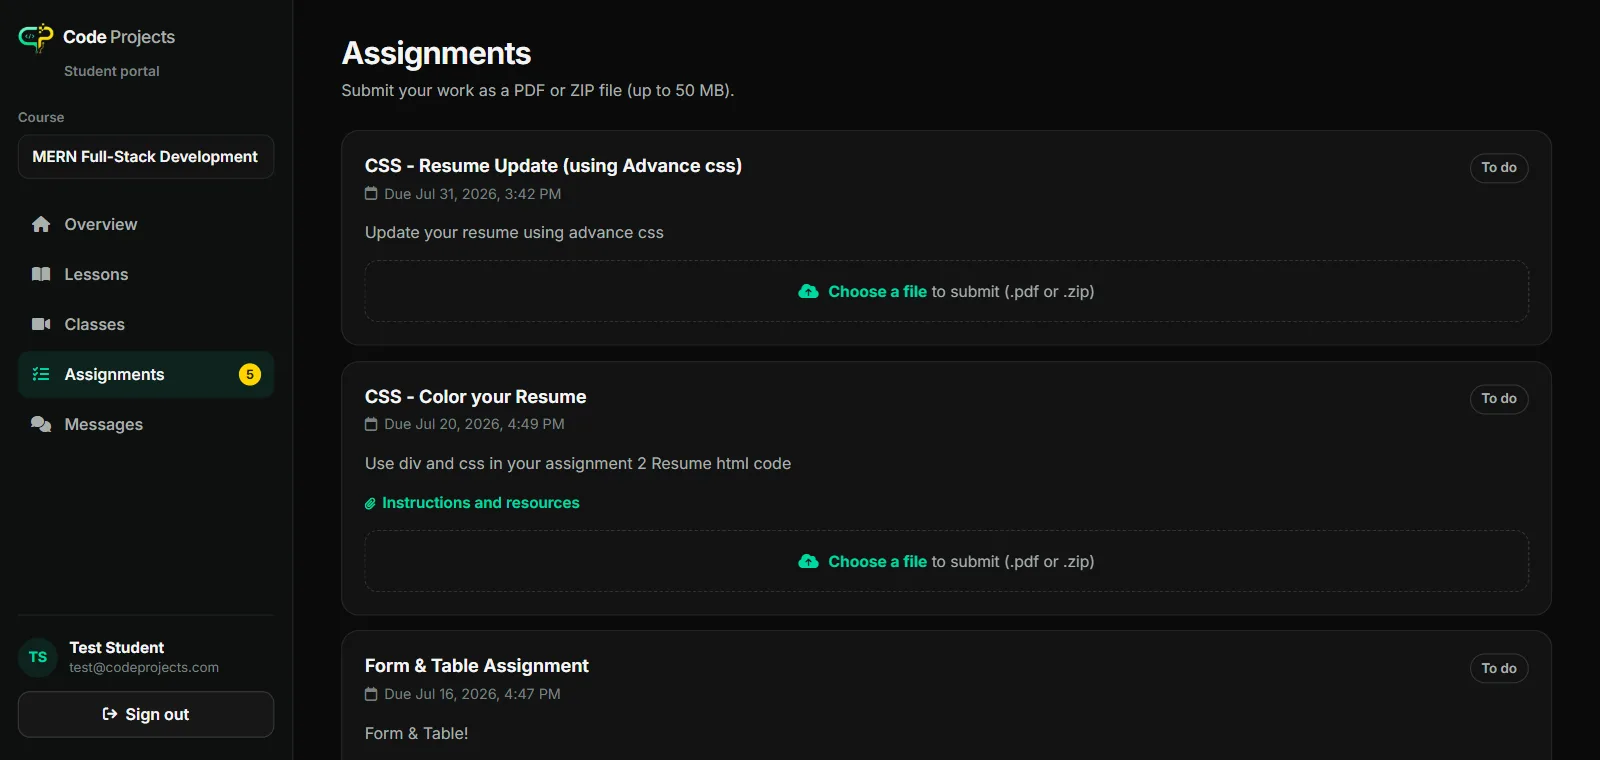
Task: Click the sign out arrow icon
Action: coord(110,714)
